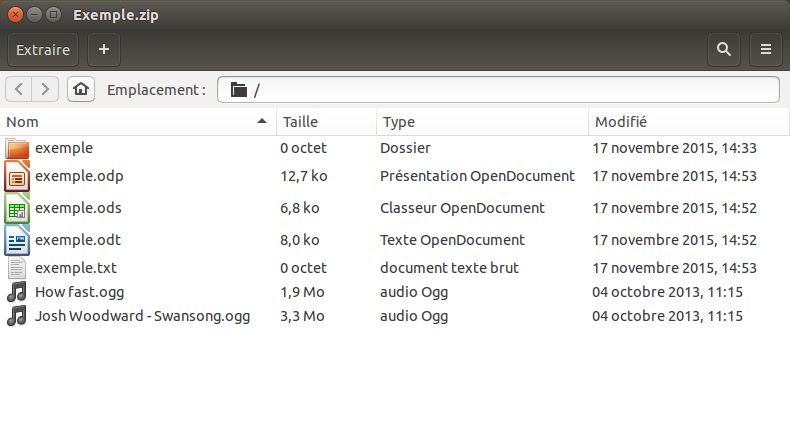Viewport: 790px width, 440px height.
Task: Close the Exemple.zip window
Action: coord(16,17)
